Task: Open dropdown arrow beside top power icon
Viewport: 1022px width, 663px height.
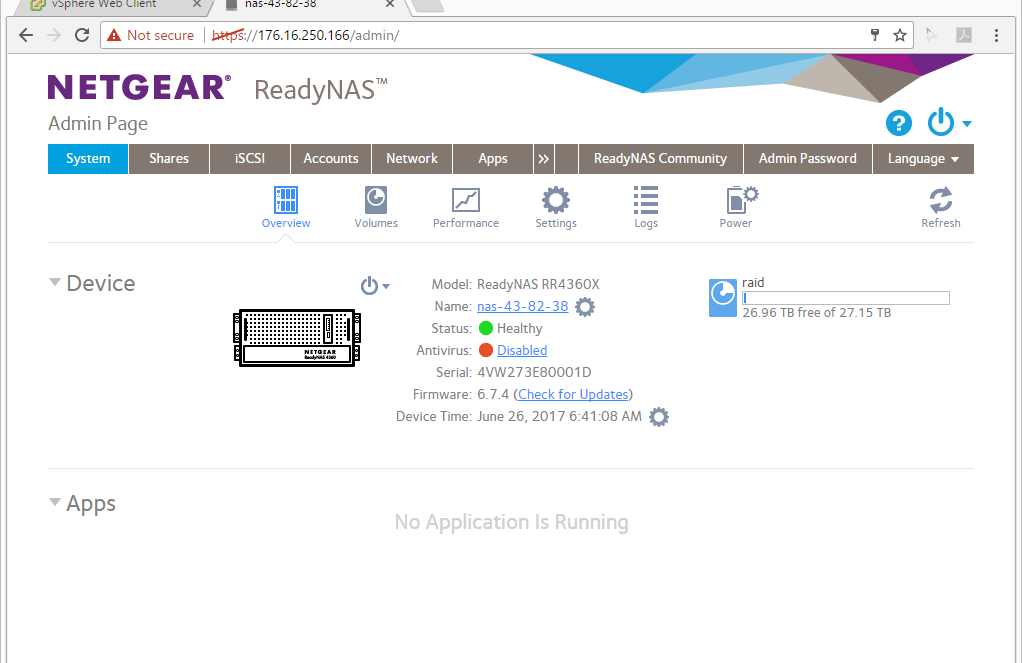Action: pyautogui.click(x=967, y=123)
